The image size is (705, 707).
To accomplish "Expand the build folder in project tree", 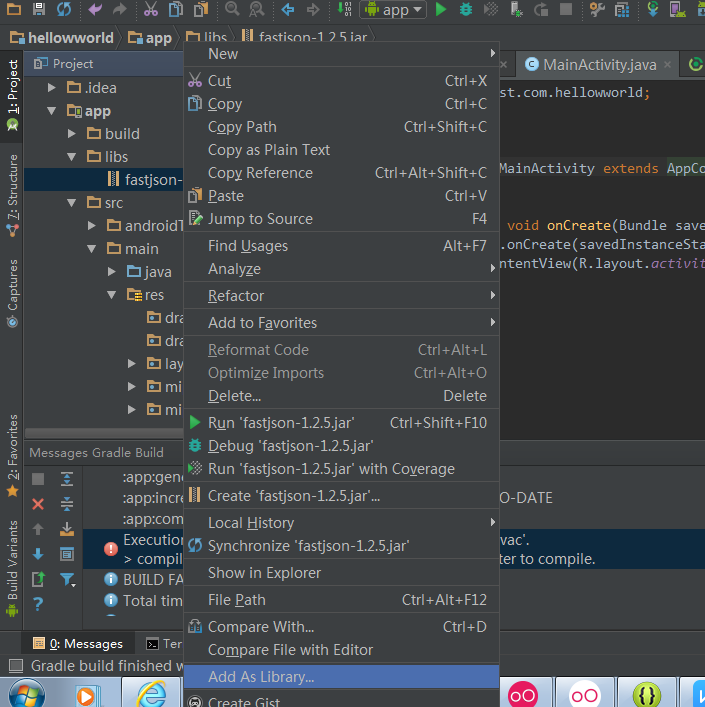I will (x=72, y=134).
